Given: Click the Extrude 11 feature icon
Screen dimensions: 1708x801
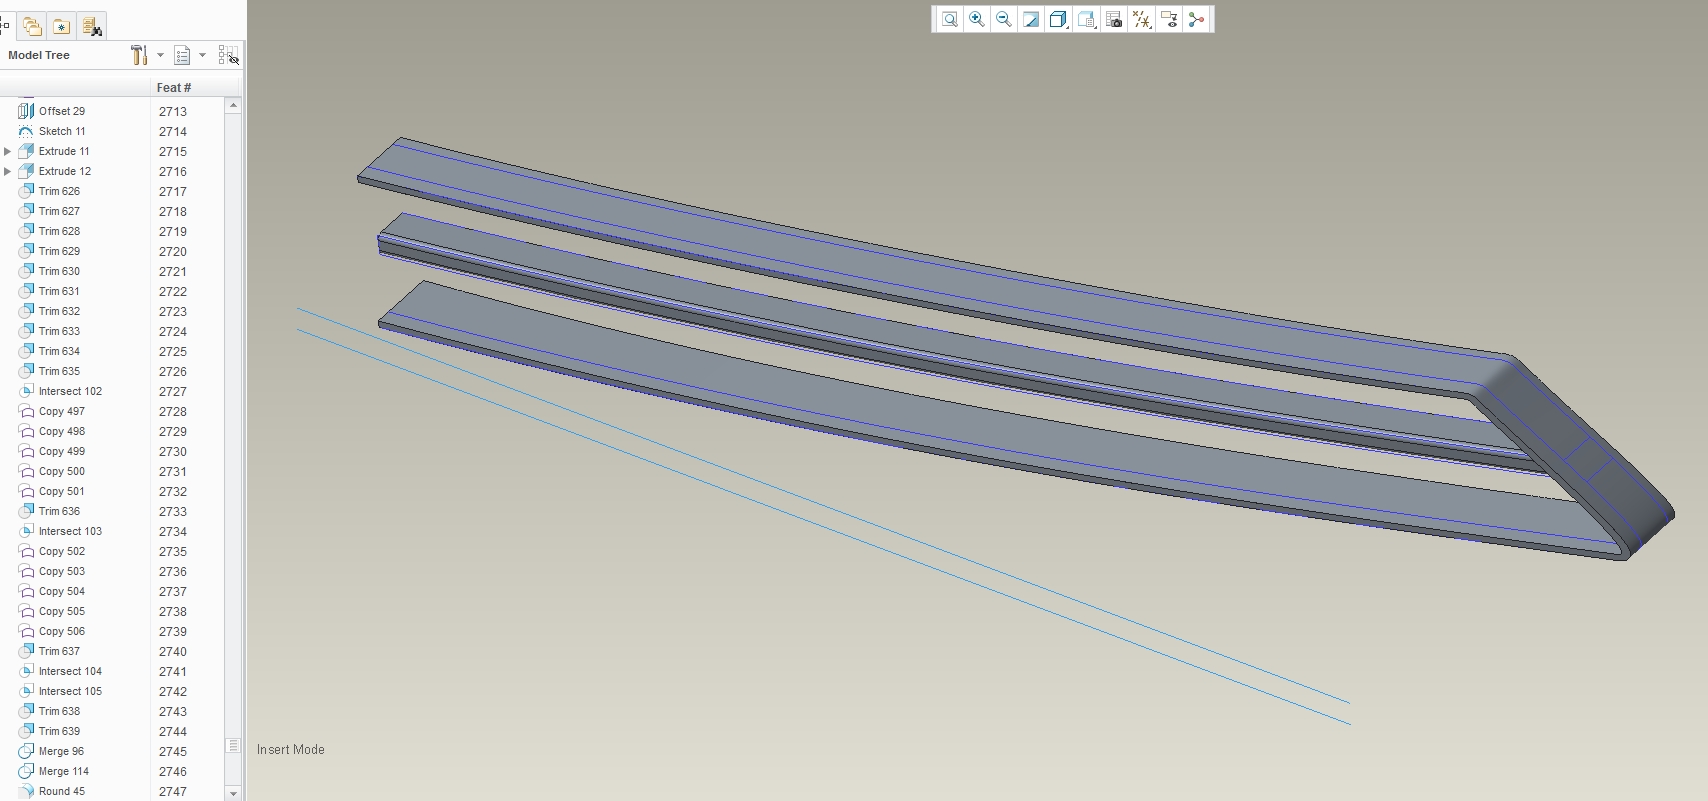Looking at the screenshot, I should [x=26, y=151].
